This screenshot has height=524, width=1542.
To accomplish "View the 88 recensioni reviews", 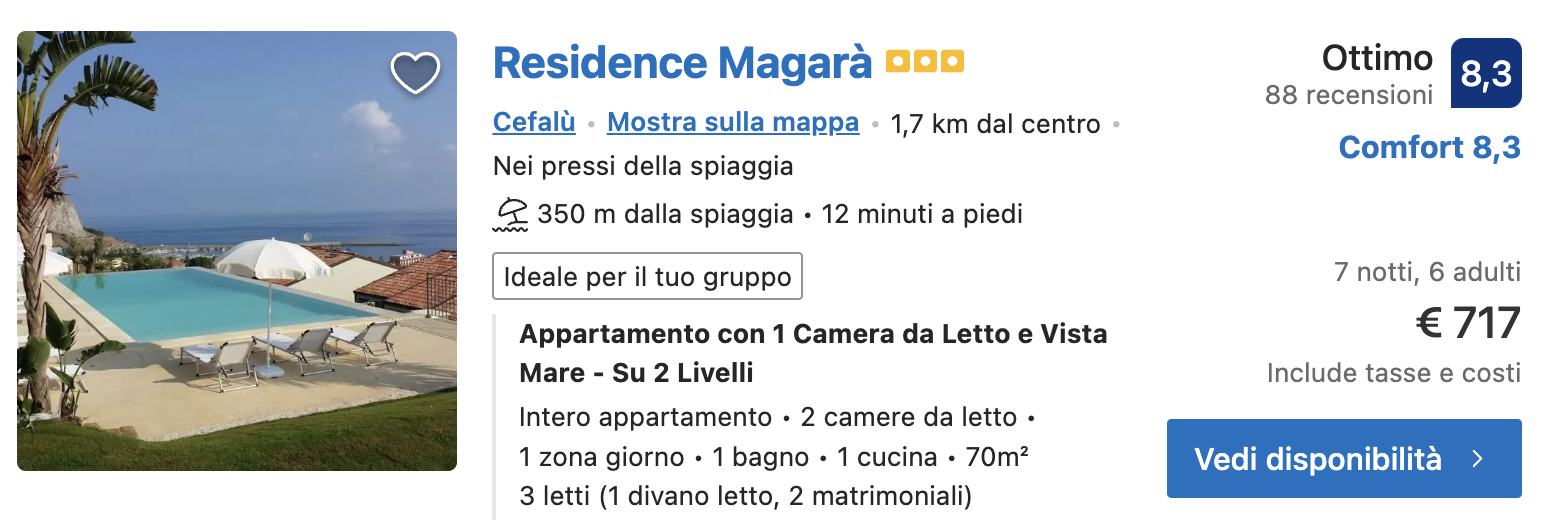I will click(1349, 96).
